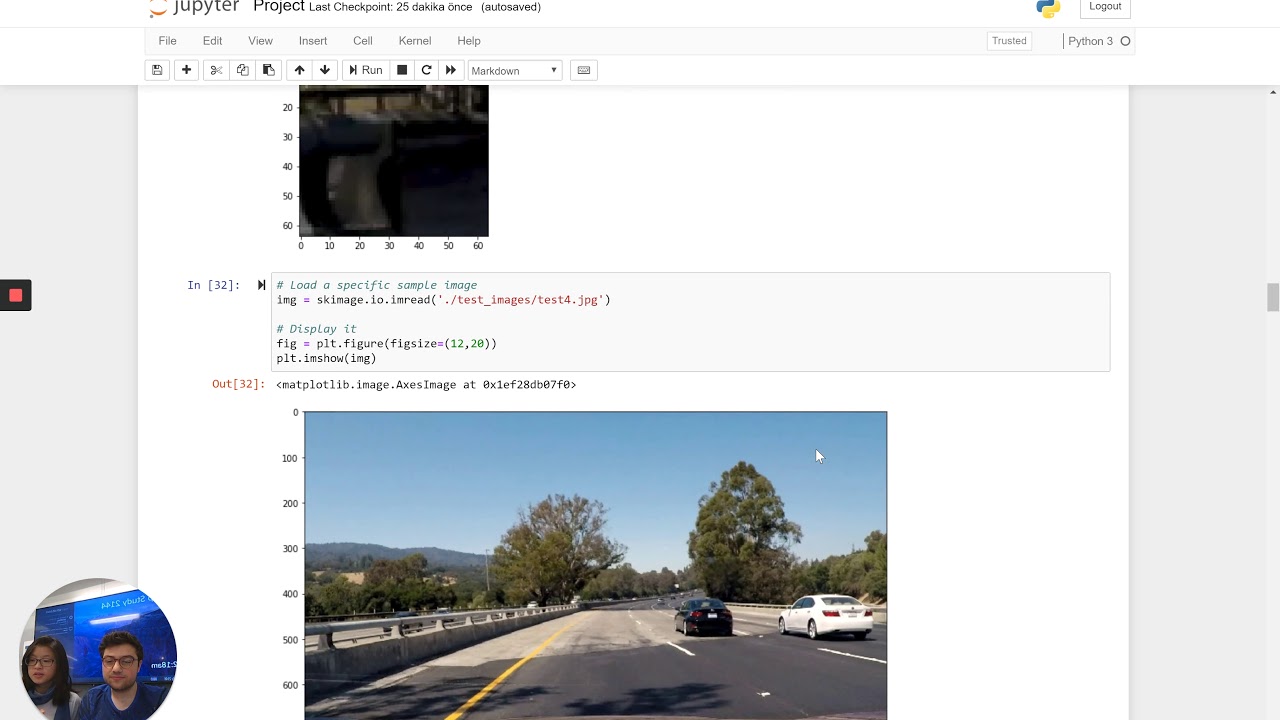Move selected cell up arrow
The width and height of the screenshot is (1280, 720).
pos(299,70)
